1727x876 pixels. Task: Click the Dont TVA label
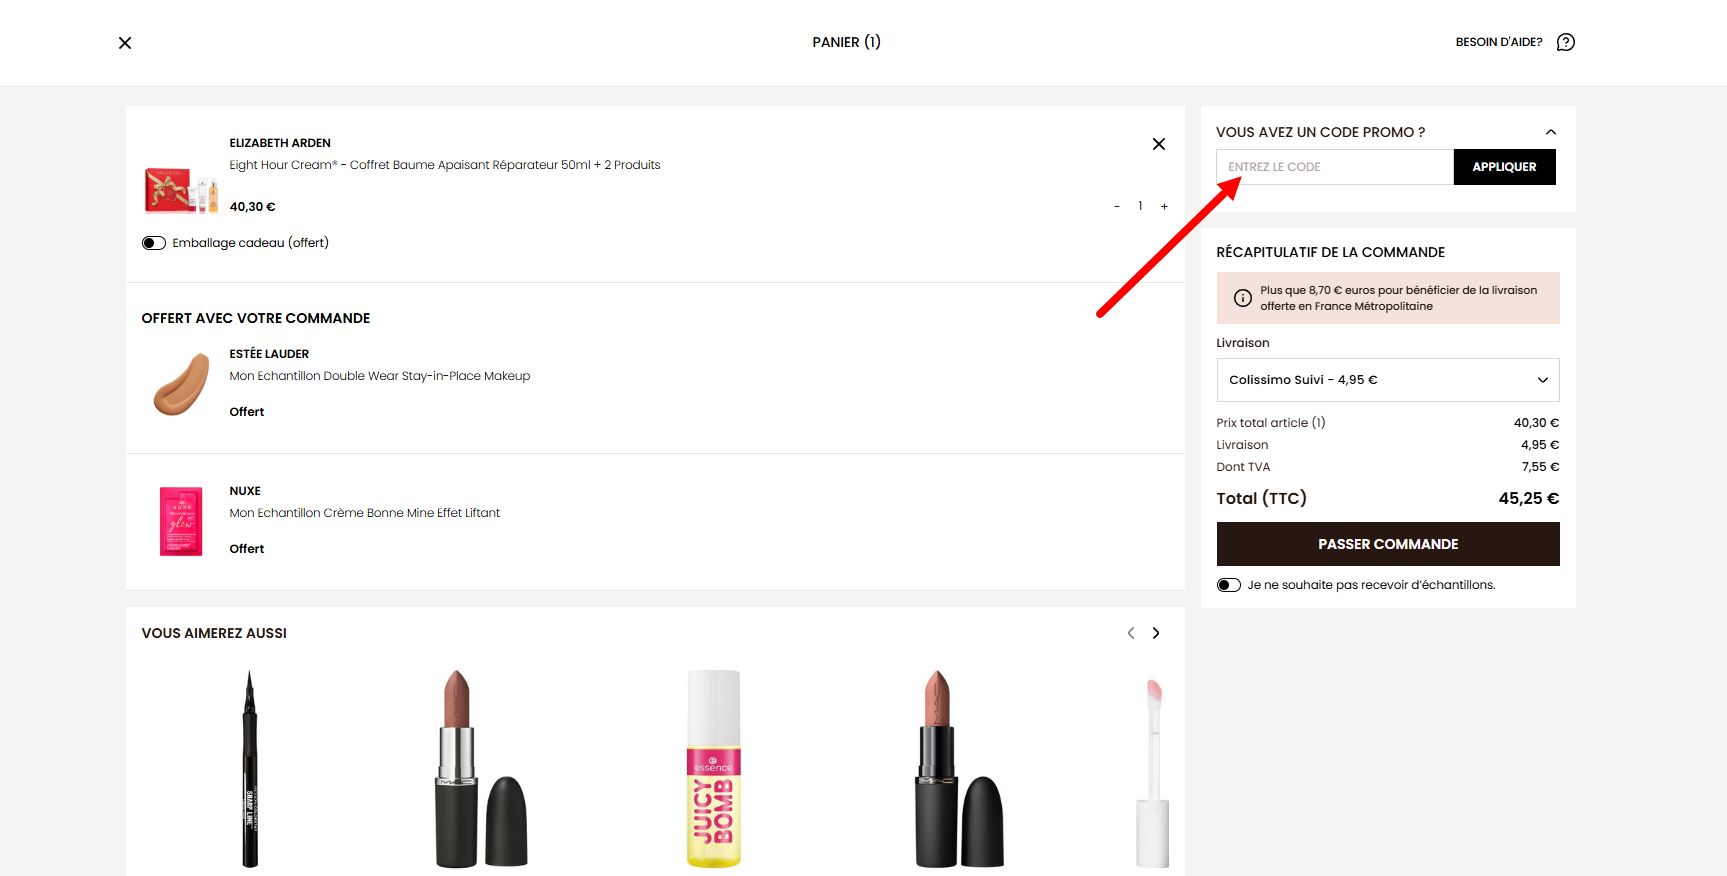click(x=1243, y=467)
